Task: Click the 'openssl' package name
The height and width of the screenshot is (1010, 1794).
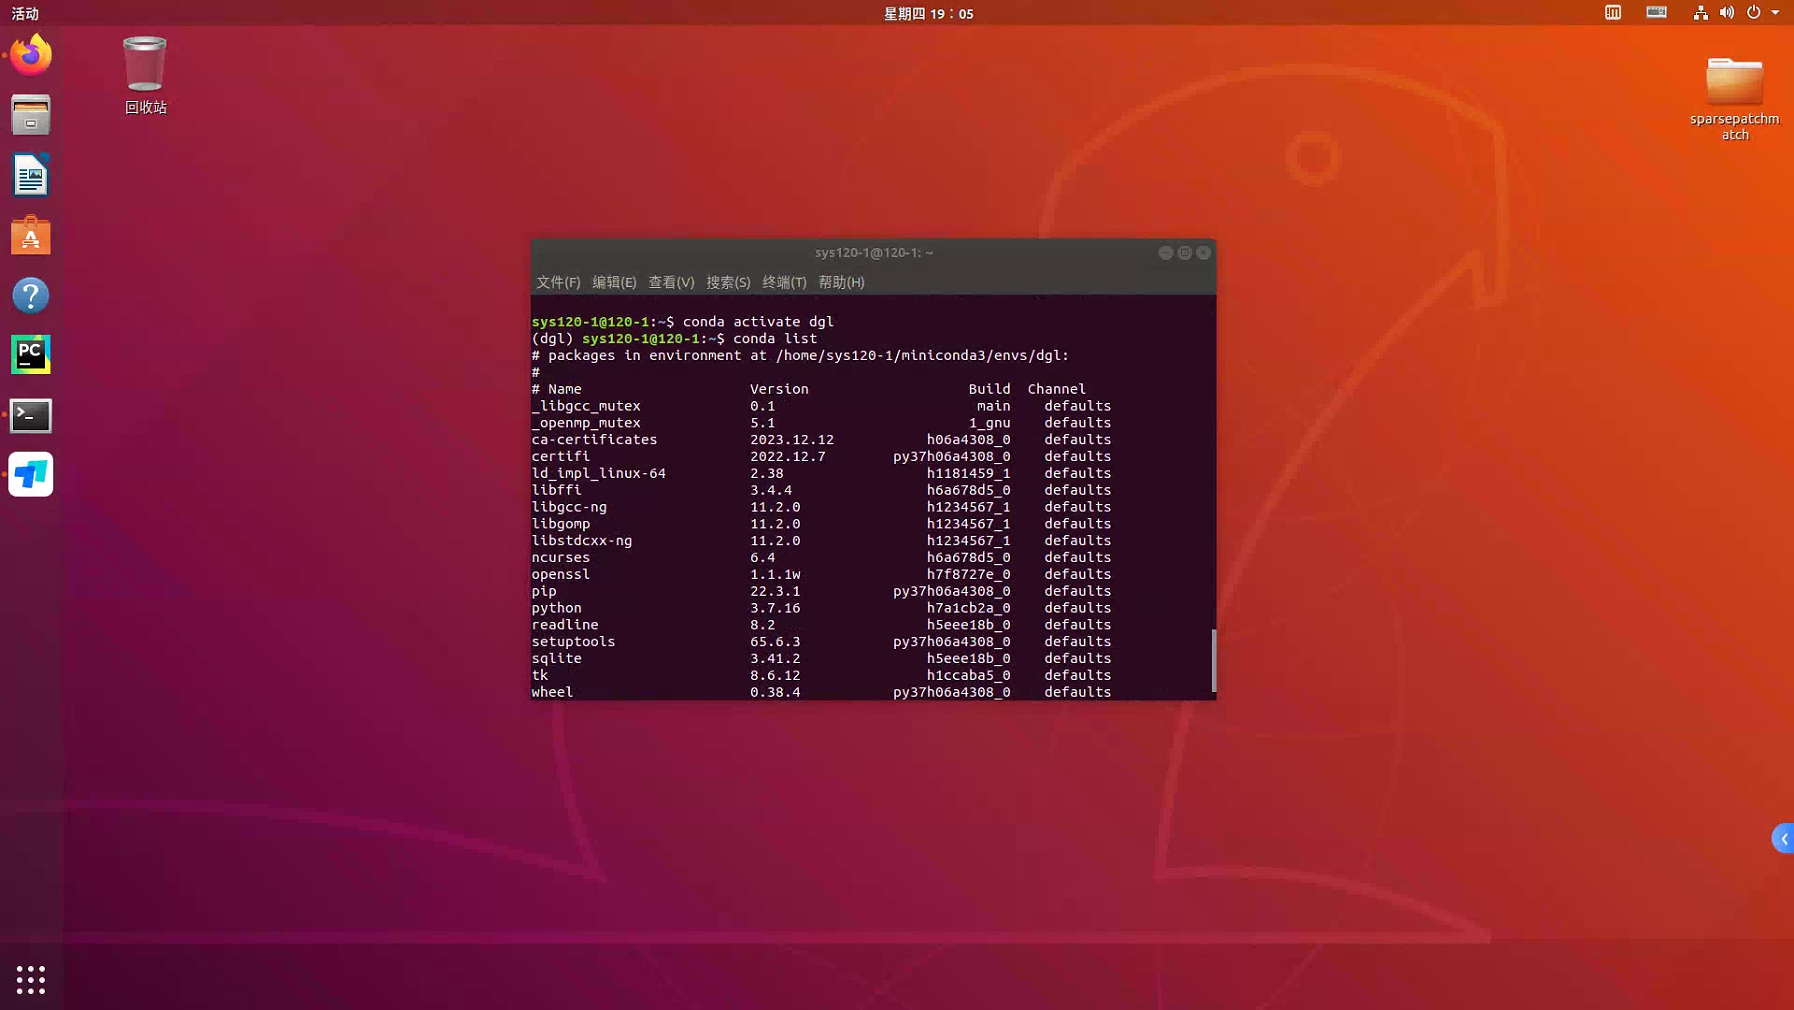Action: (x=561, y=574)
